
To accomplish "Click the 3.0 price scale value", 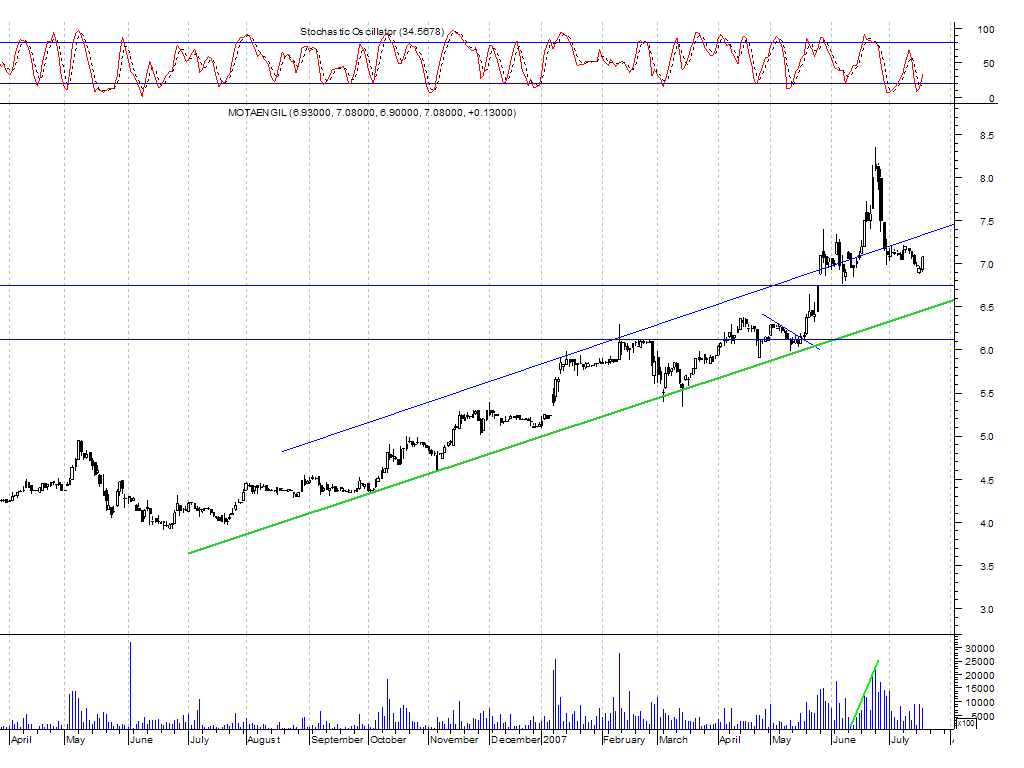I will point(986,609).
